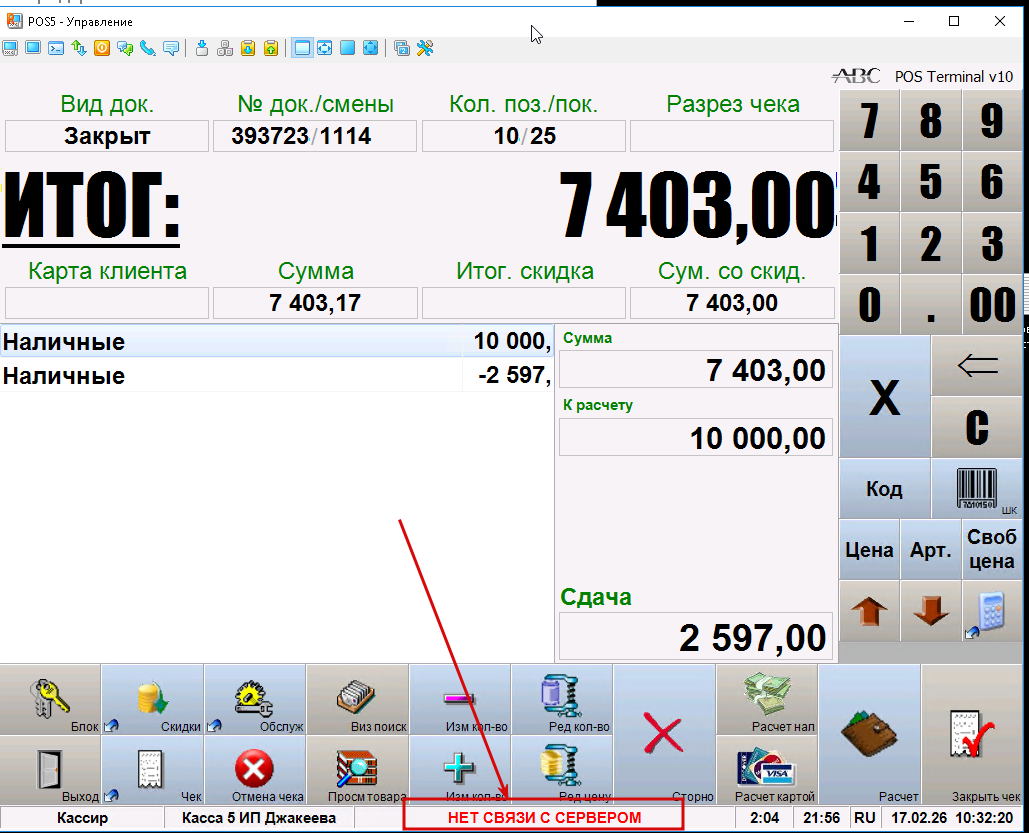This screenshot has width=1029, height=833.
Task: Click the clipboard with down arrow icon
Action: [248, 48]
